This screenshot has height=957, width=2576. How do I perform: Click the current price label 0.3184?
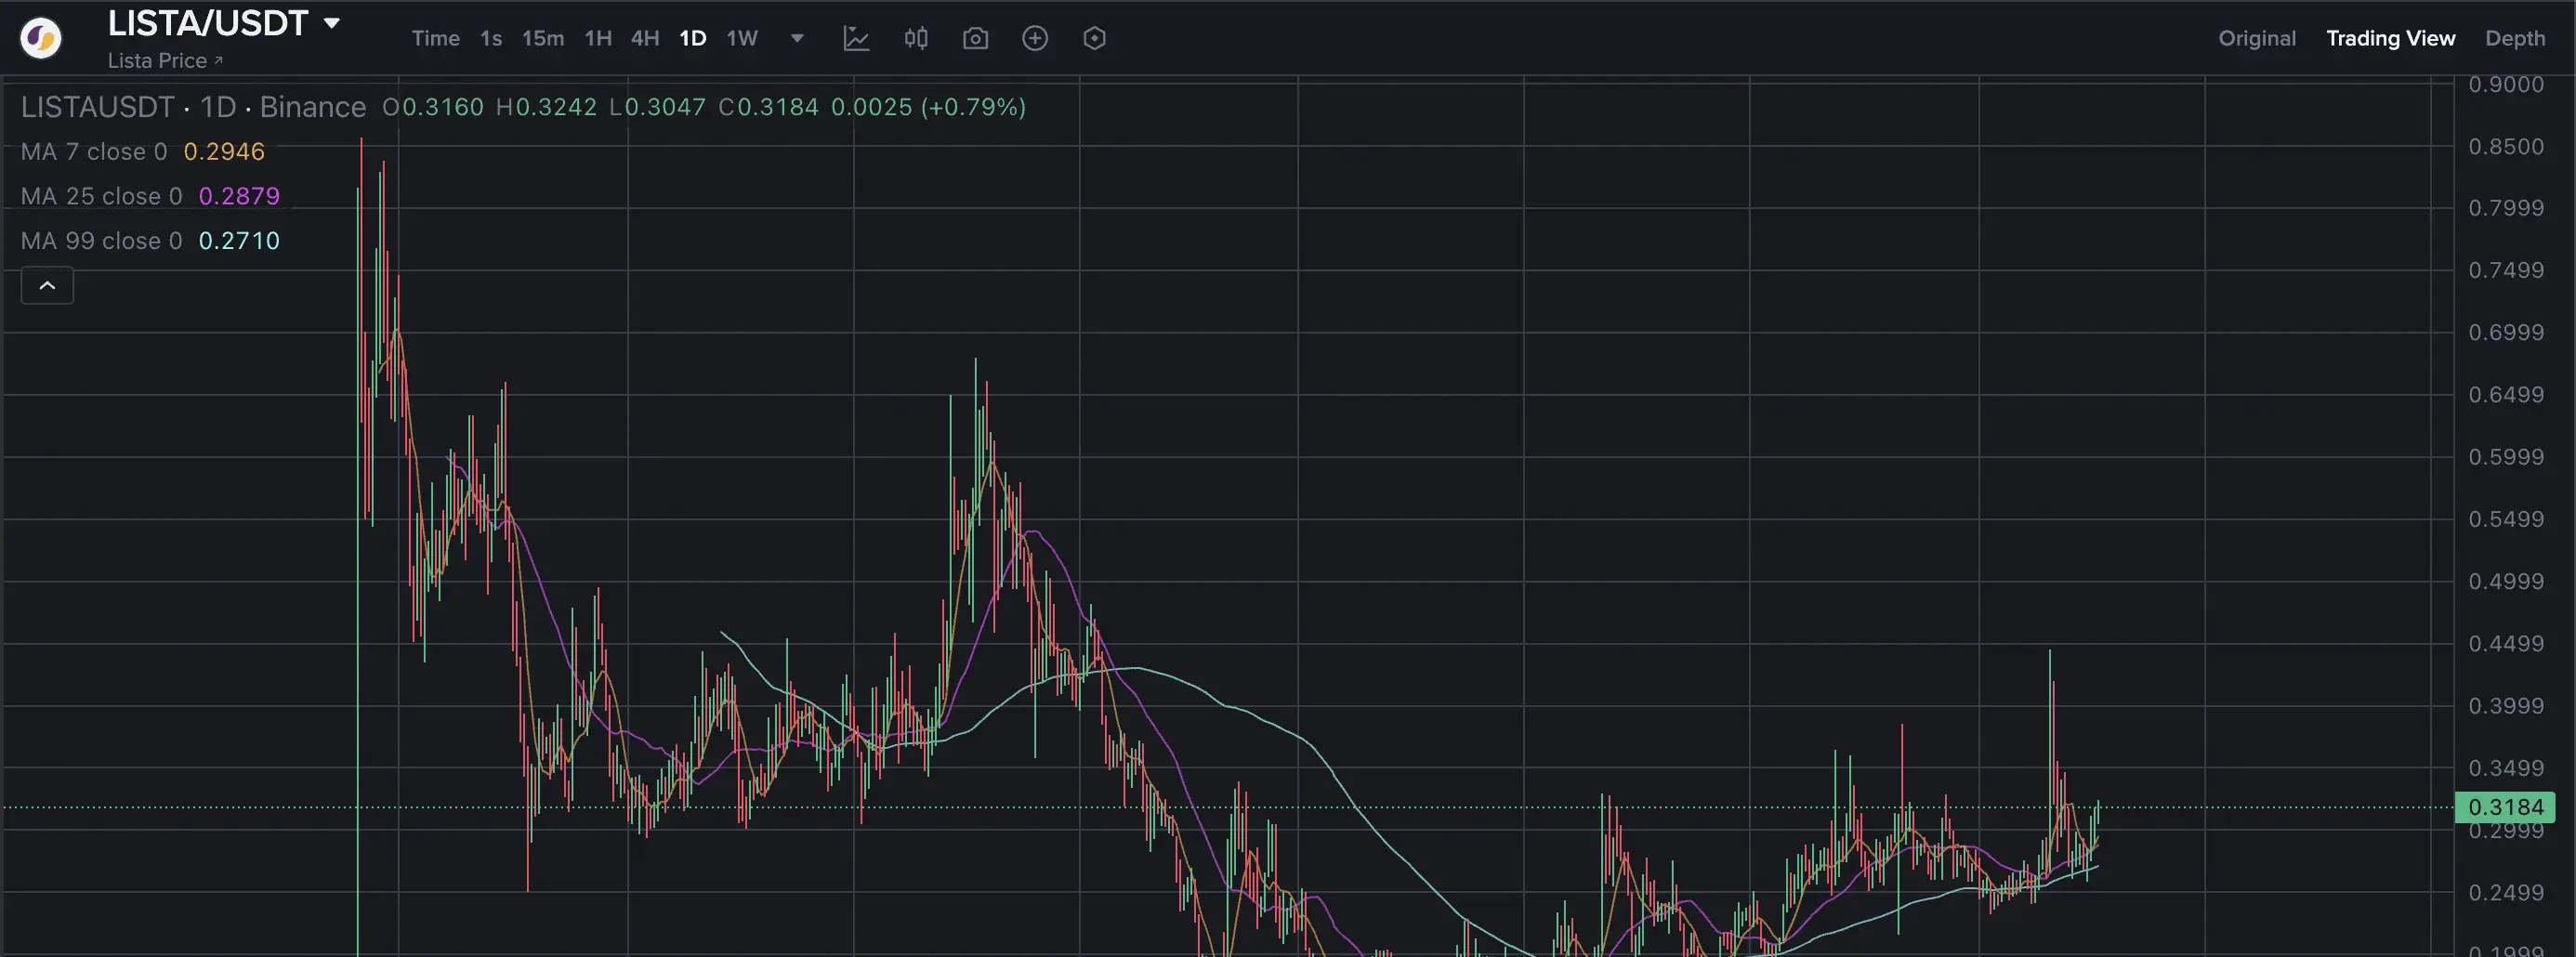click(2505, 807)
